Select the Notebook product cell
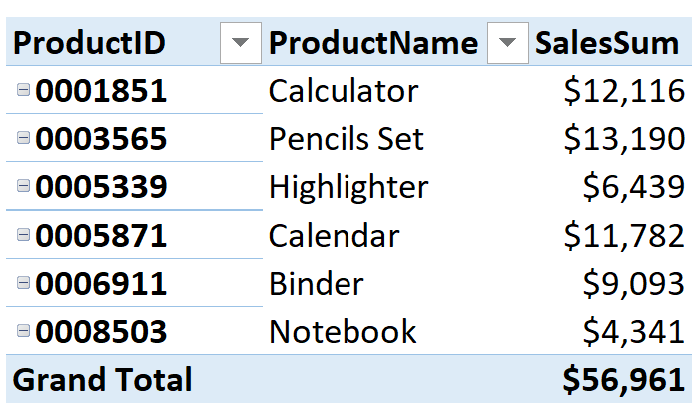The width and height of the screenshot is (695, 420). click(x=342, y=332)
